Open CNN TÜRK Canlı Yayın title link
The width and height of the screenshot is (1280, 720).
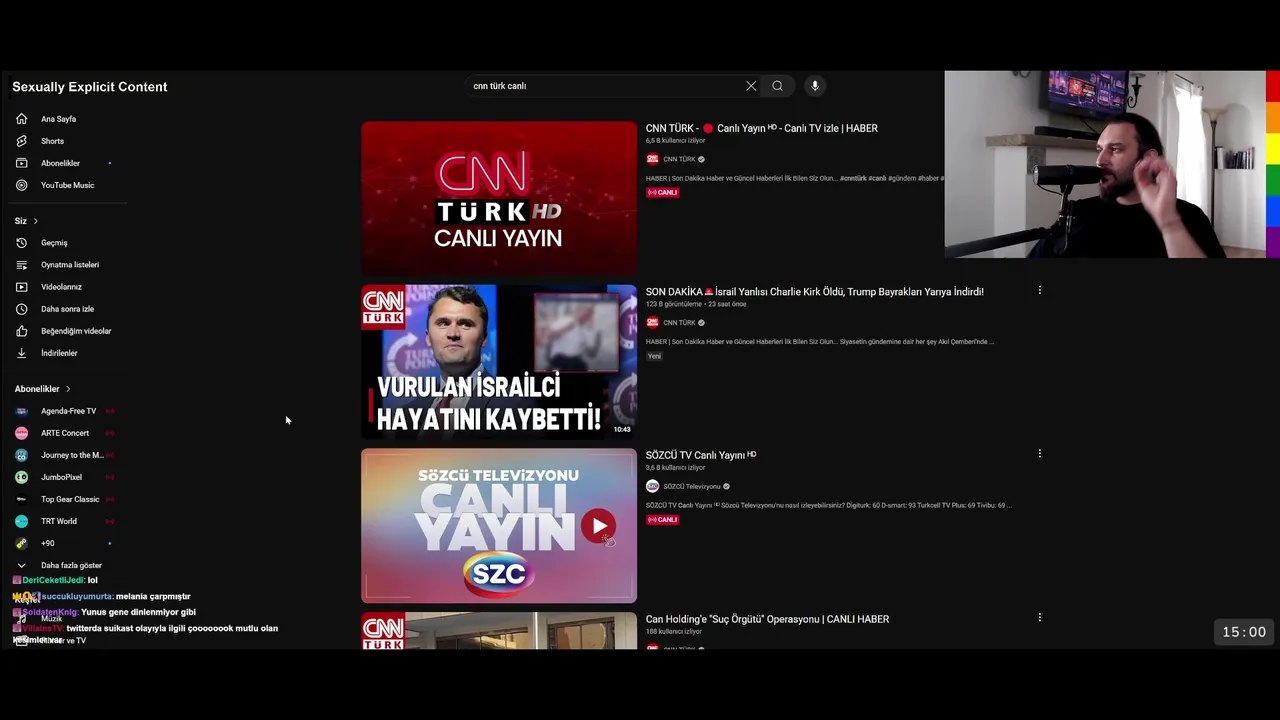[x=761, y=128]
